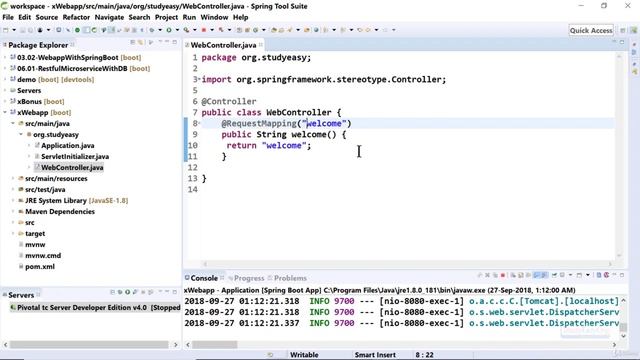The height and width of the screenshot is (360, 640).
Task: Click the Package Explorer horizontal scrollbar
Action: pyautogui.click(x=89, y=344)
